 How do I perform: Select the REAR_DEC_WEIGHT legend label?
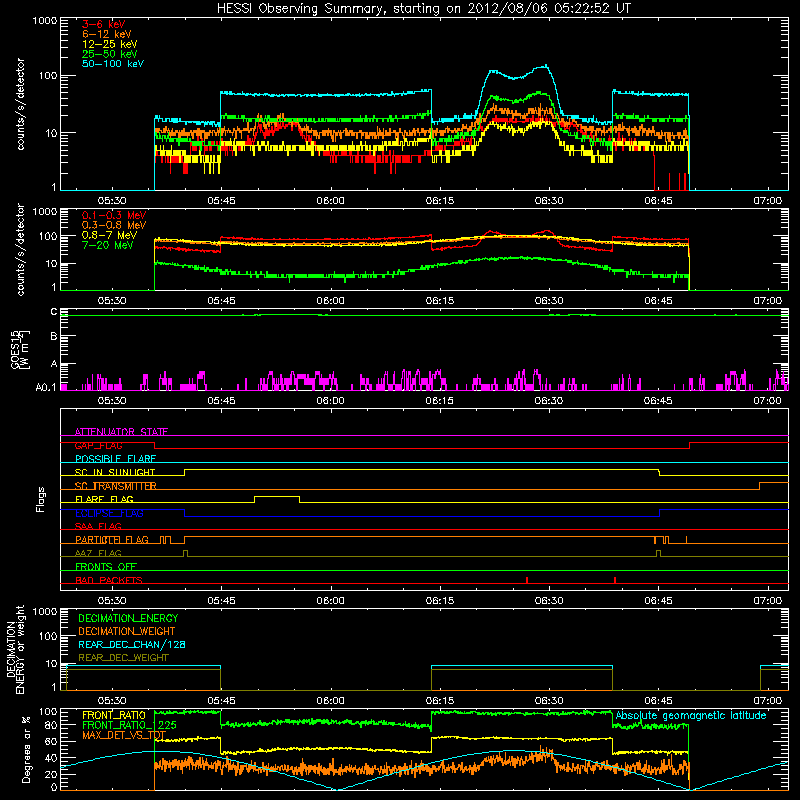click(123, 658)
